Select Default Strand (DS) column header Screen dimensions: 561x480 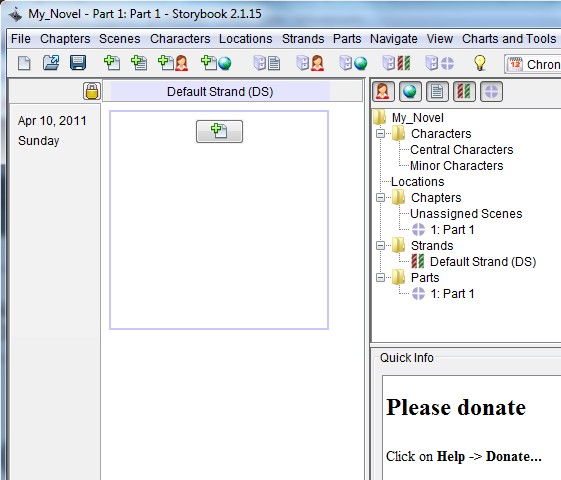pos(220,92)
